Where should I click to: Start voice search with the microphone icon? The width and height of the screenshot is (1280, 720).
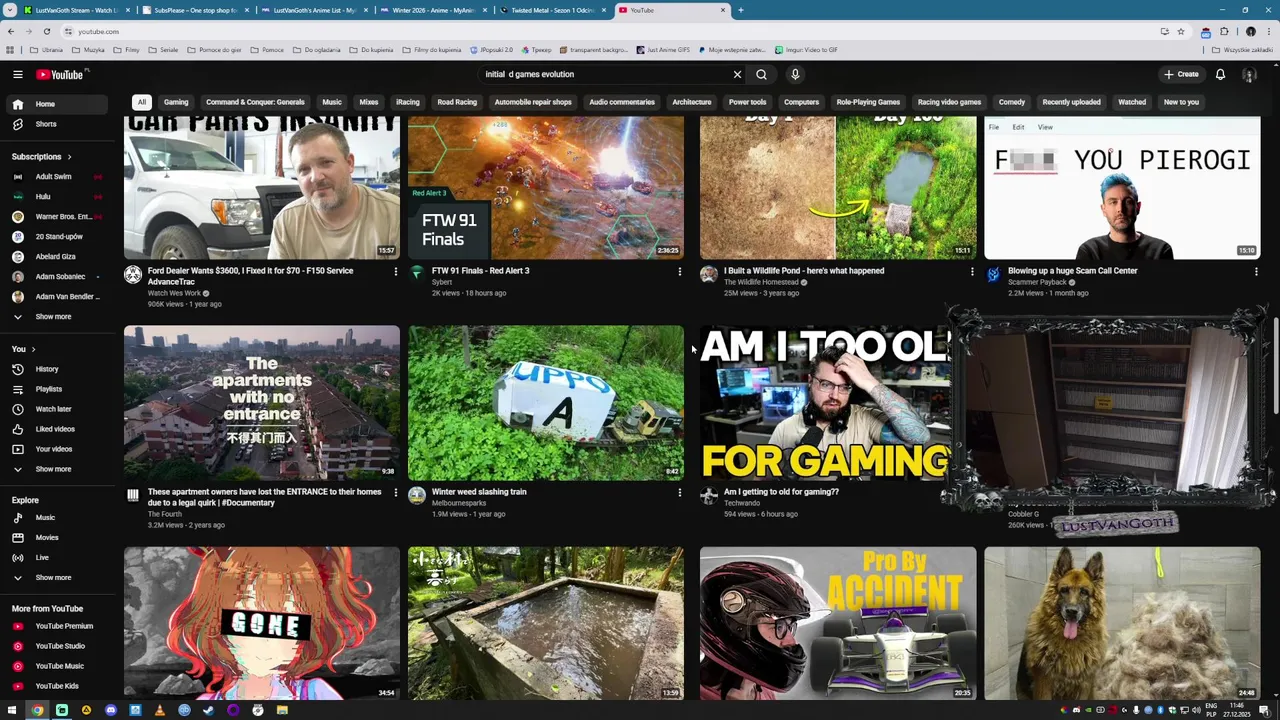(x=795, y=74)
